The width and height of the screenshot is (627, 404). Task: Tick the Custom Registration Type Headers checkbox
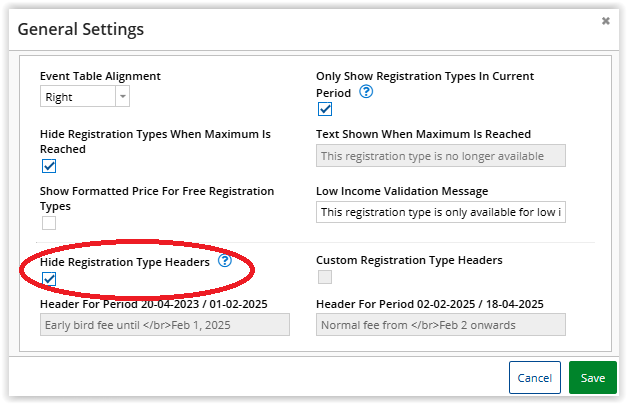324,277
